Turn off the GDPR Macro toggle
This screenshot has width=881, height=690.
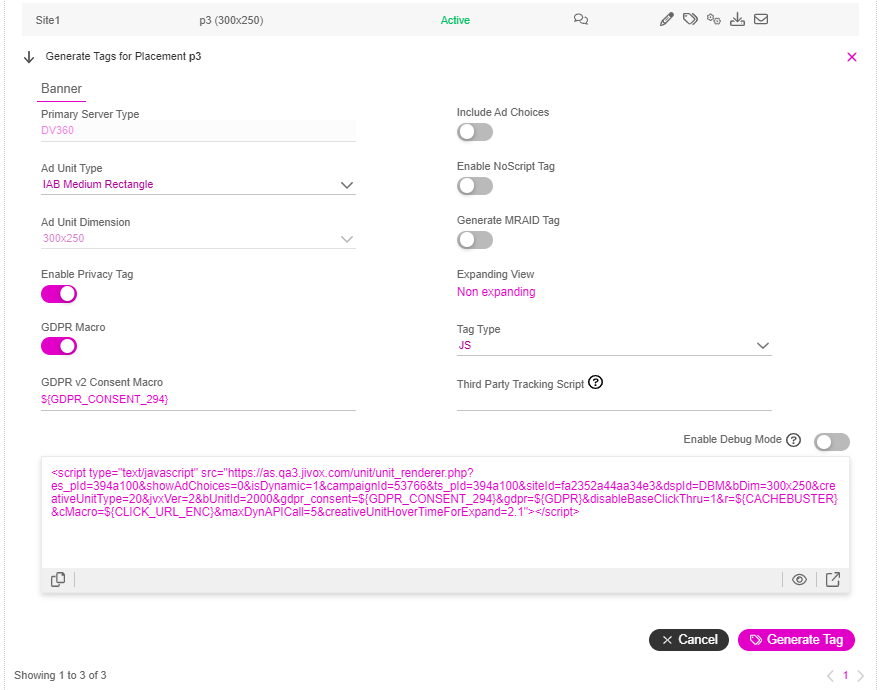click(x=59, y=346)
